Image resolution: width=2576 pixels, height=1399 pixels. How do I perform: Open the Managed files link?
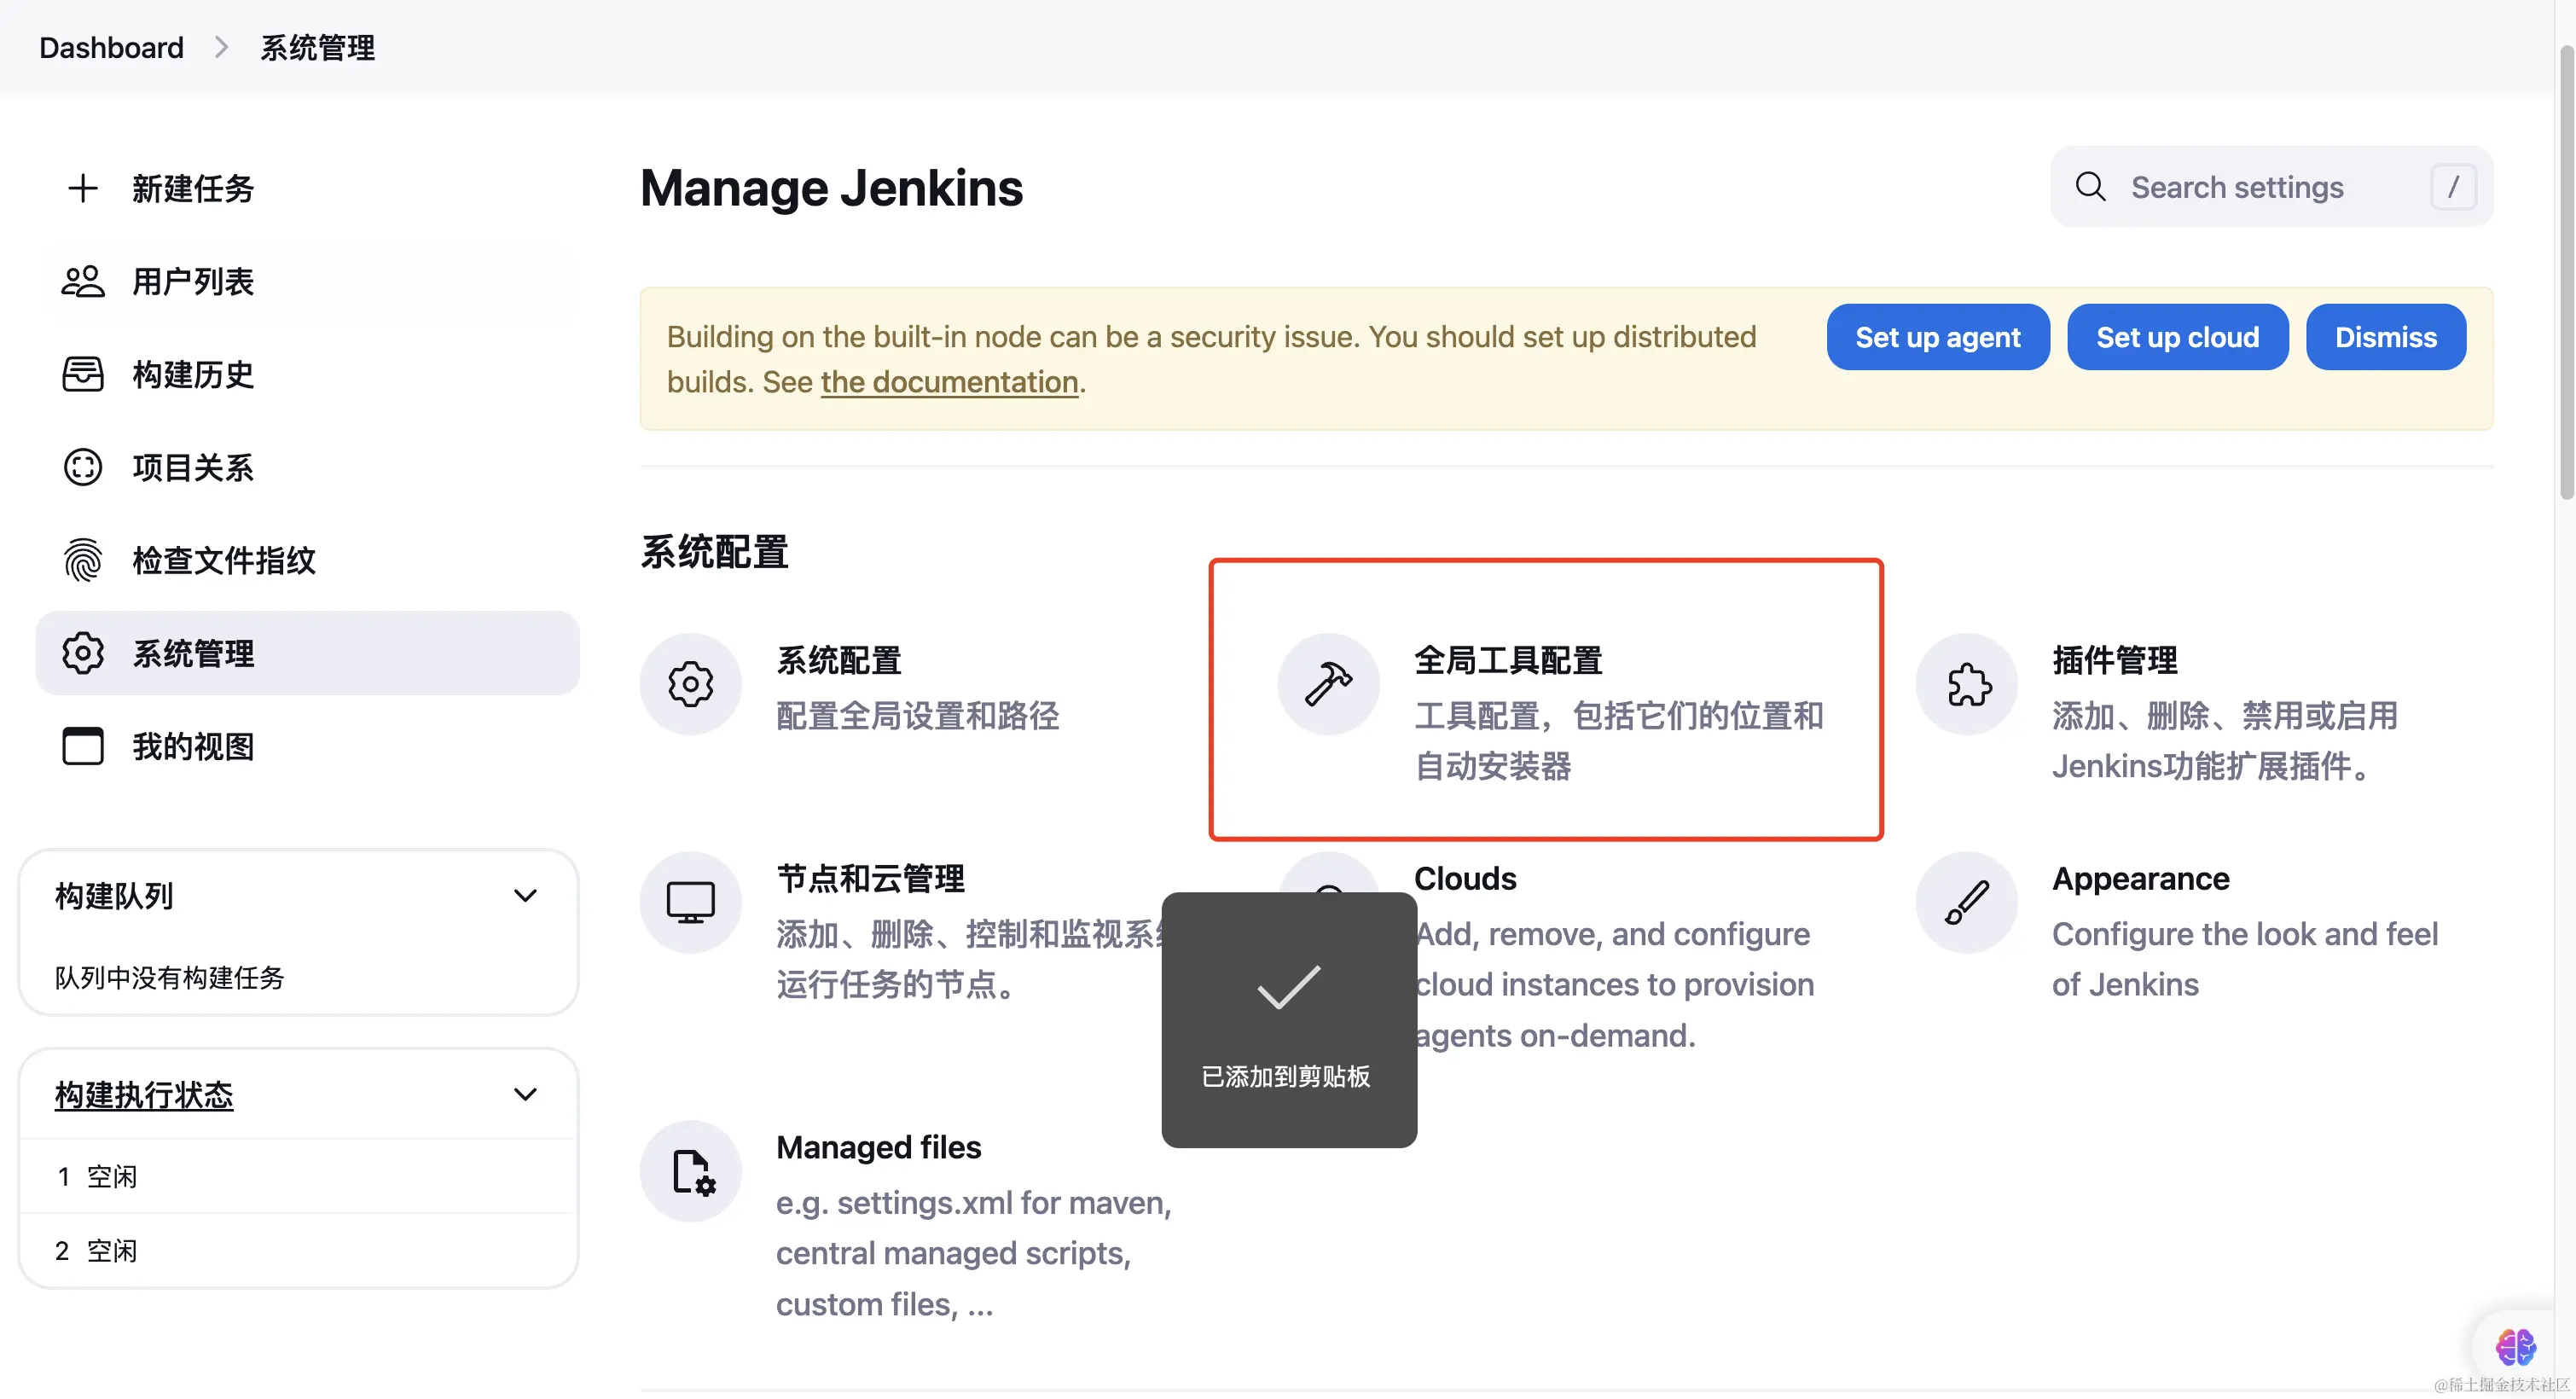pos(879,1147)
